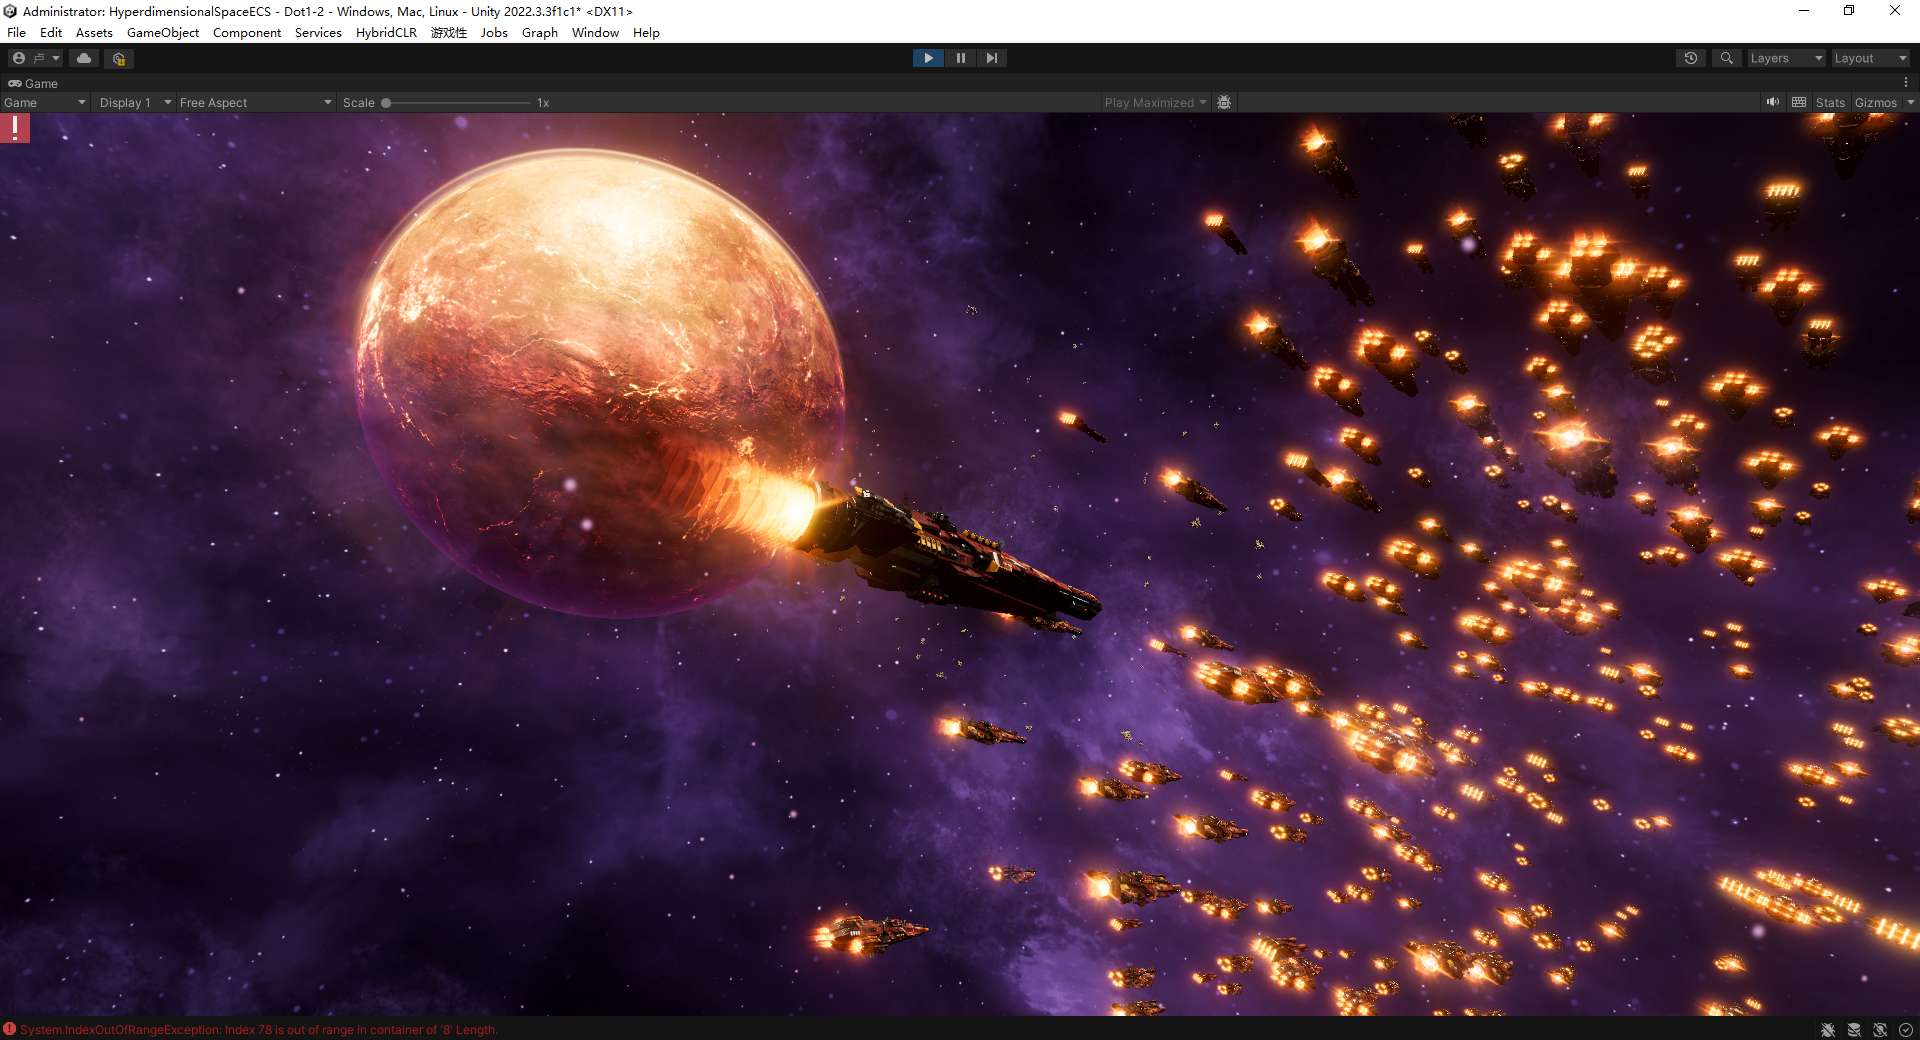Open the Component menu

pos(247,33)
